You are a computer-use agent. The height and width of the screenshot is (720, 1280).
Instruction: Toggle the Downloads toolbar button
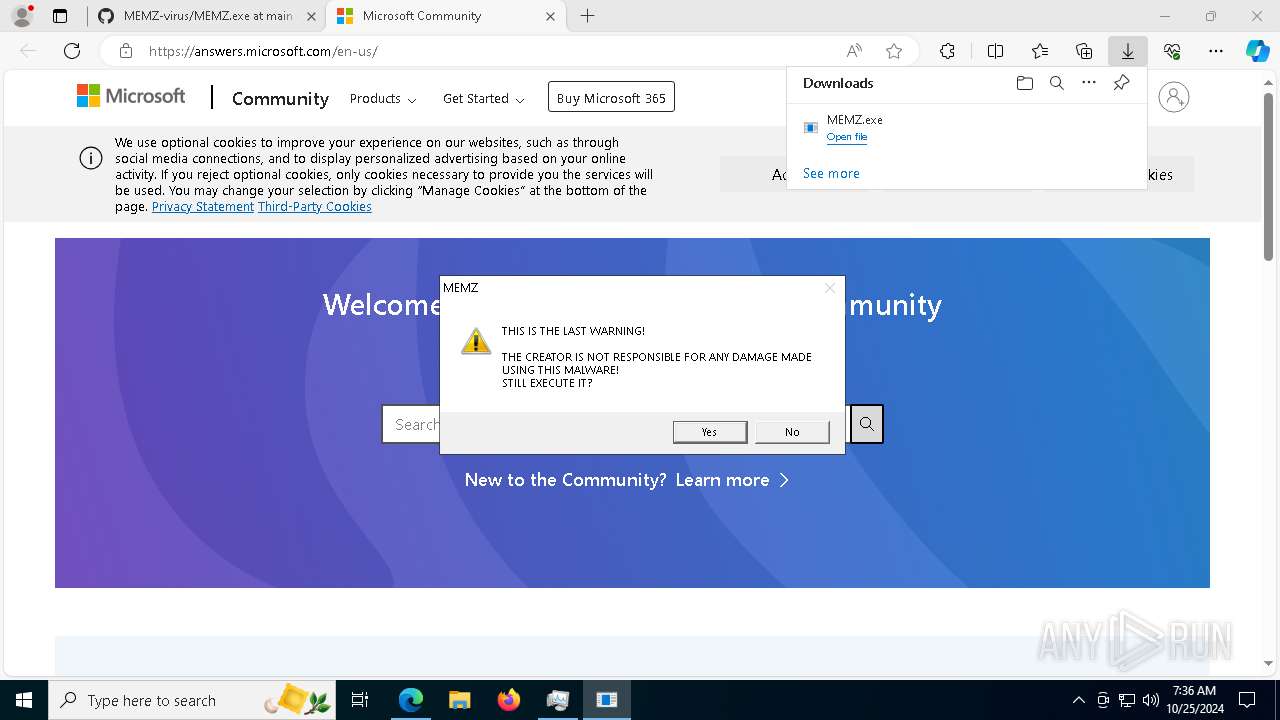tap(1127, 51)
